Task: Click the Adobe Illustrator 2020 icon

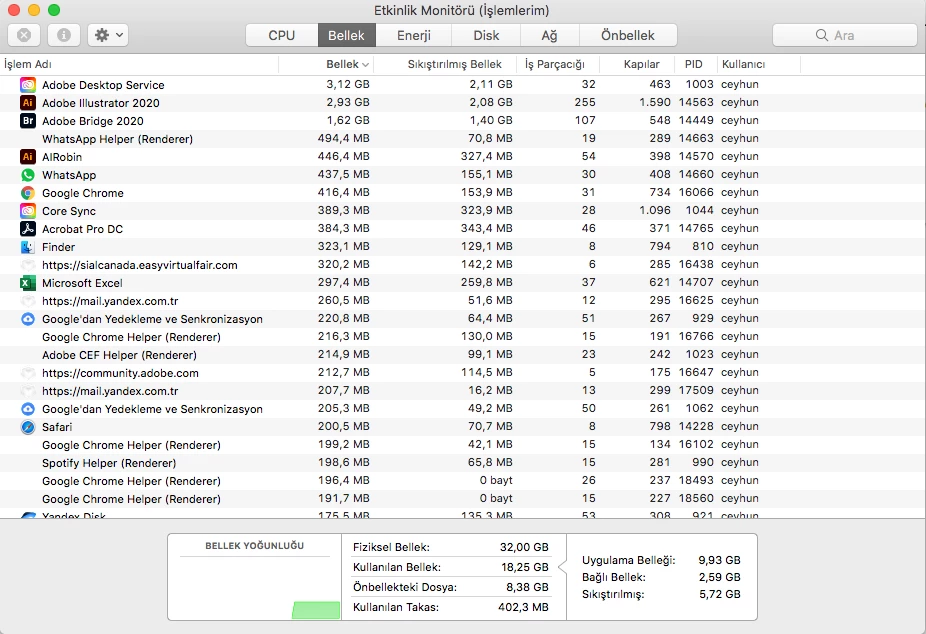Action: click(28, 103)
